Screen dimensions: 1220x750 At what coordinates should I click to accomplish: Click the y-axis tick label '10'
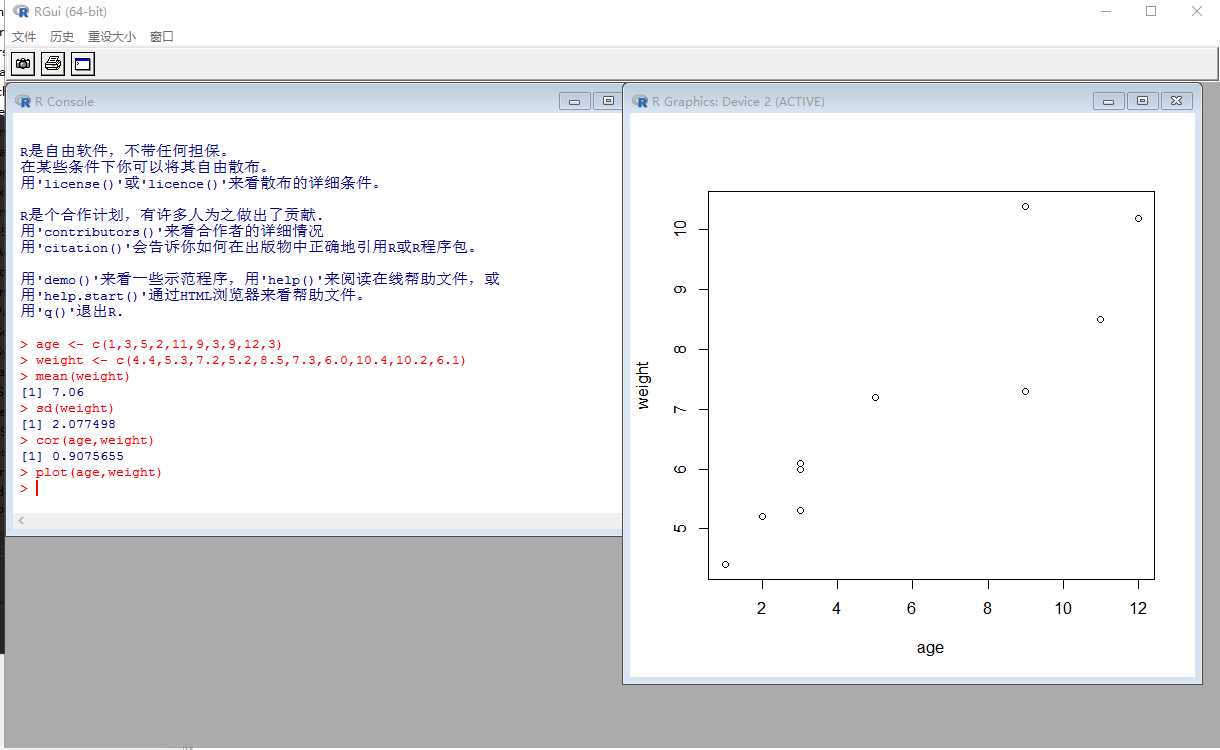(682, 229)
